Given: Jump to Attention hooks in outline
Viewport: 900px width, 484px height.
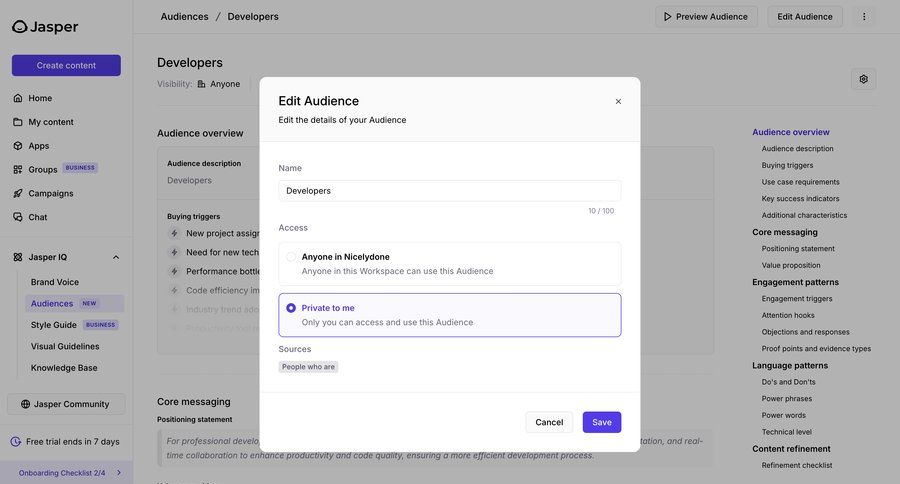Looking at the screenshot, I should coord(788,315).
